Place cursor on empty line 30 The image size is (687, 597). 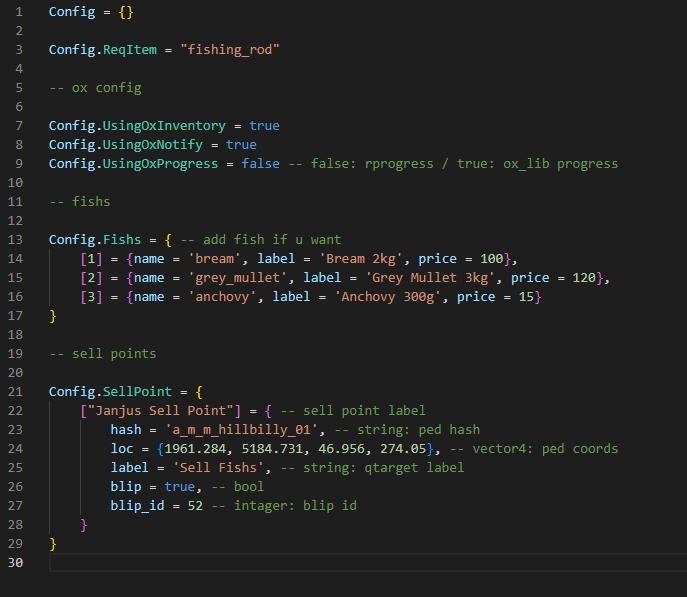(x=368, y=563)
